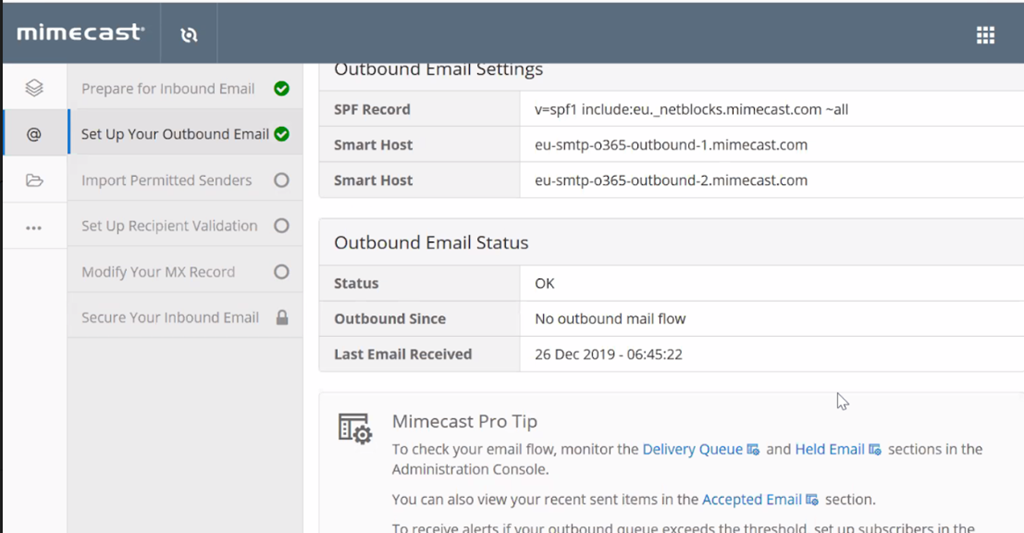This screenshot has height=533, width=1024.
Task: Click the Mimecast logo
Action: 80,33
